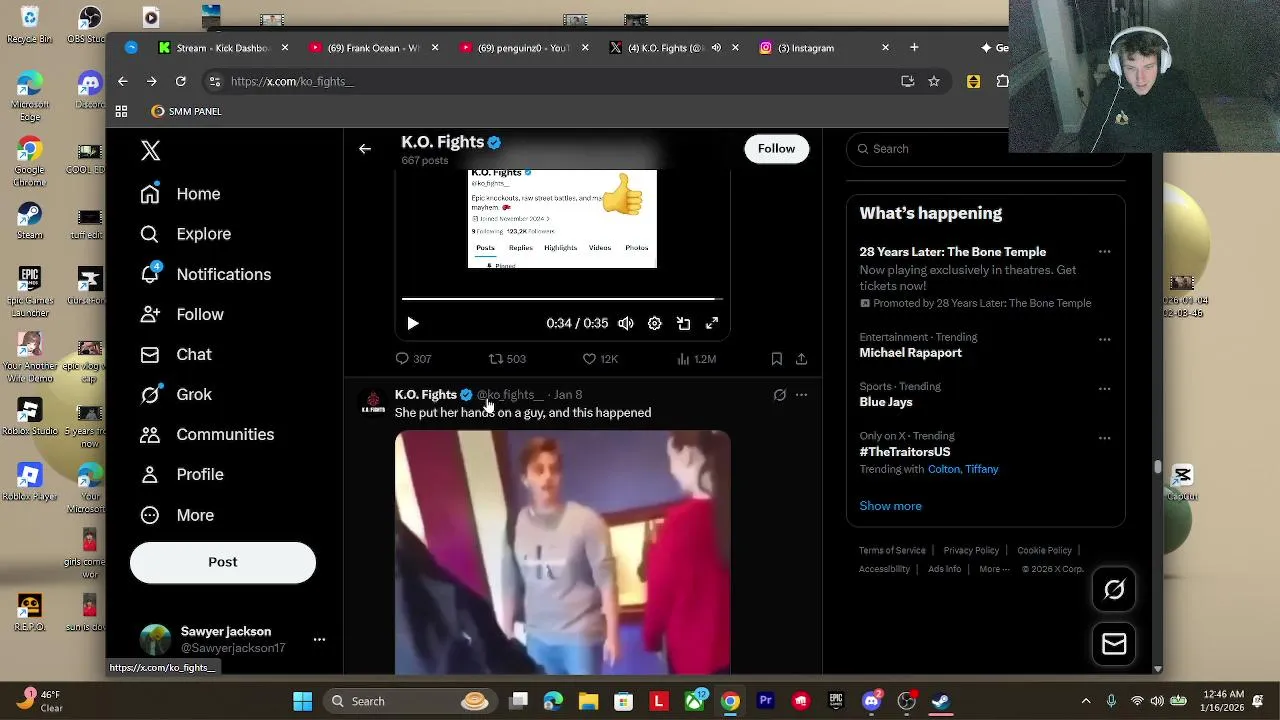Enter fullscreen on the video

712,323
